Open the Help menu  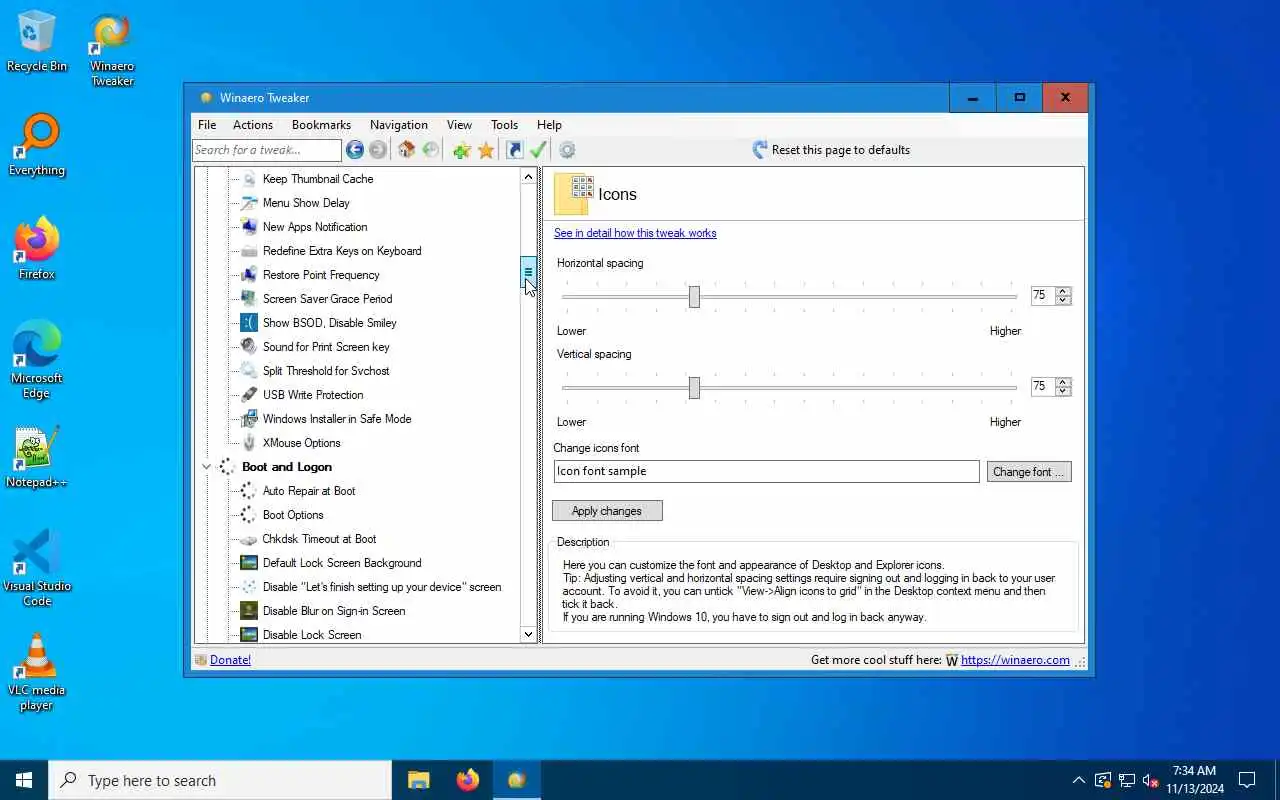tap(549, 125)
